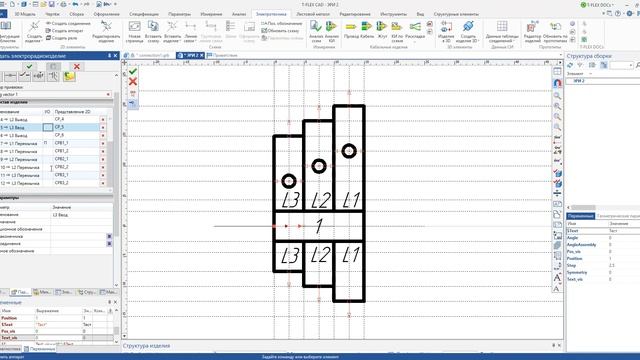This screenshot has width=640, height=360.
Task: Click the Новая страница ribbon icon
Action: (134, 31)
